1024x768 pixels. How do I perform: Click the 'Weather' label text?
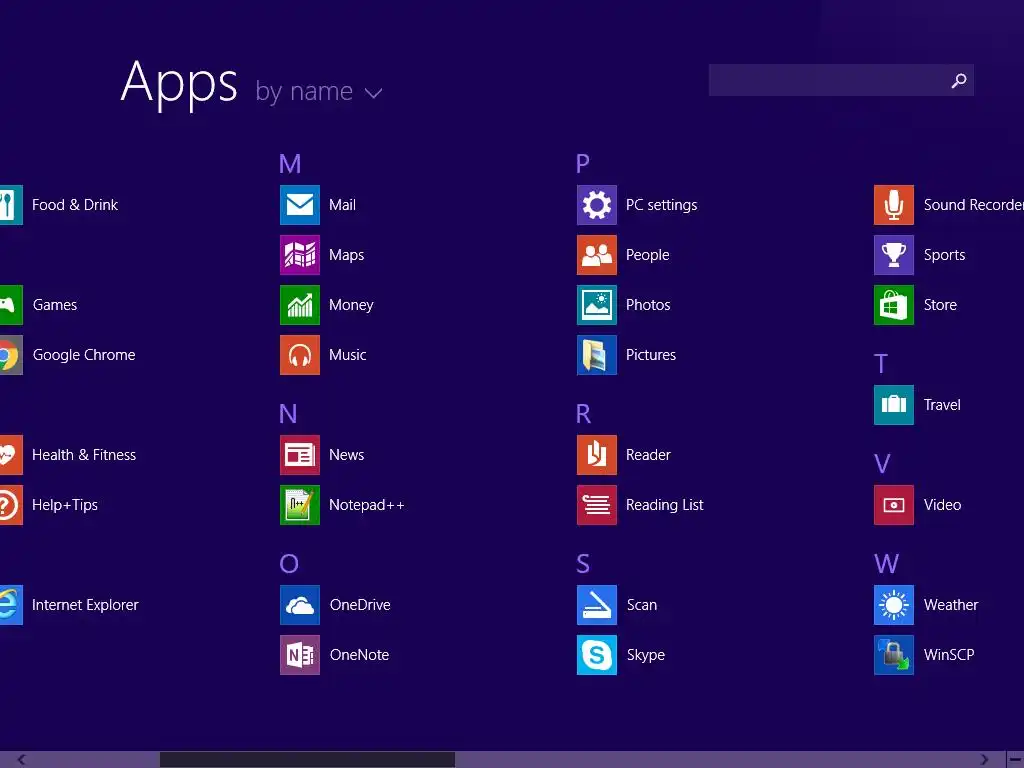951,605
